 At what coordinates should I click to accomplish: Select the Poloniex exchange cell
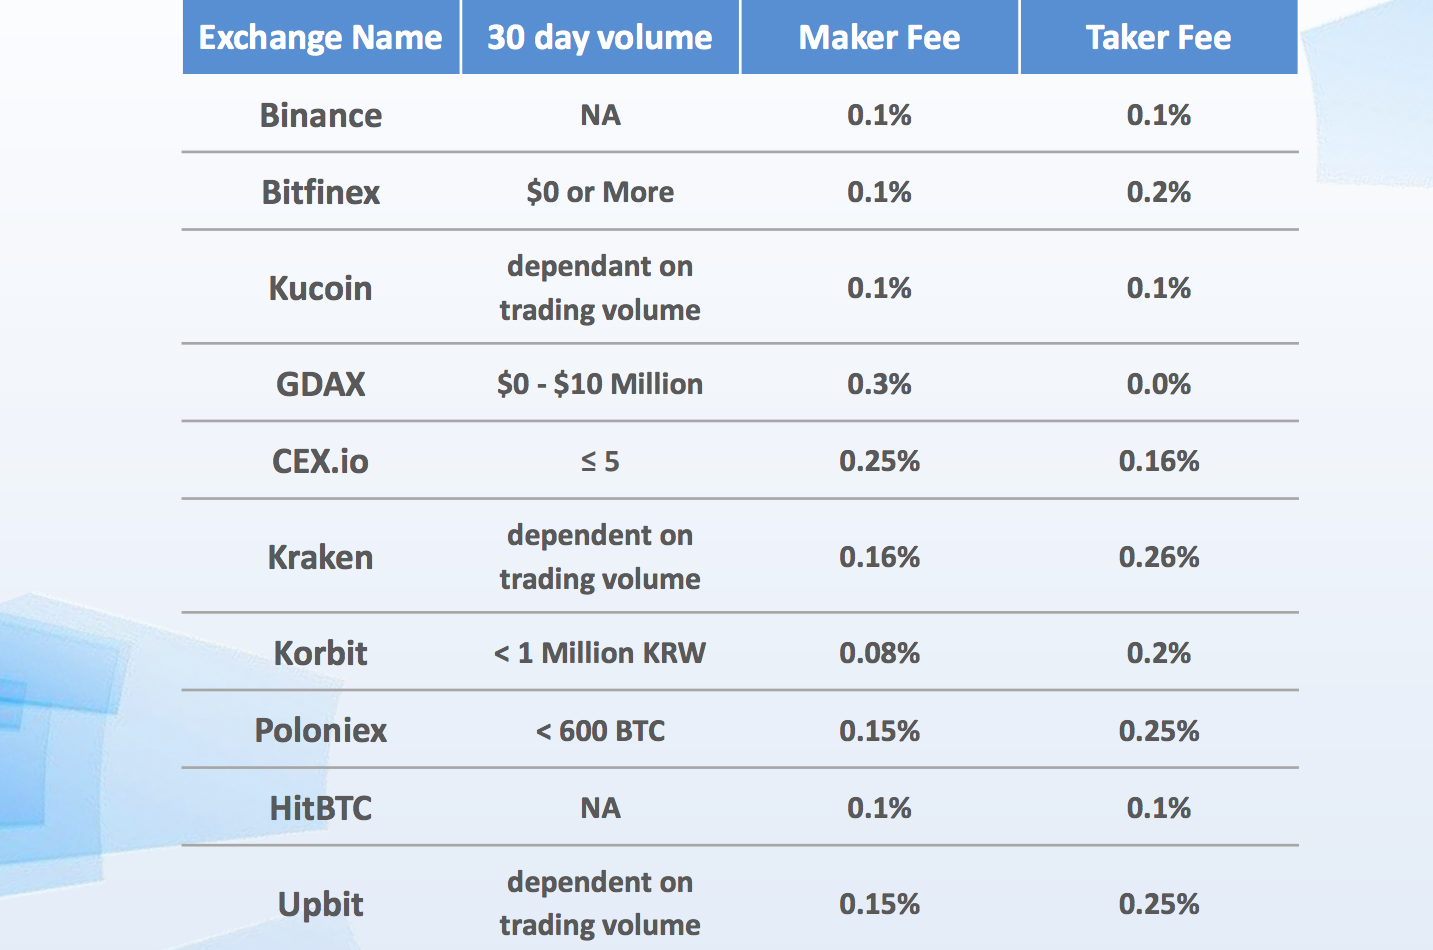320,731
